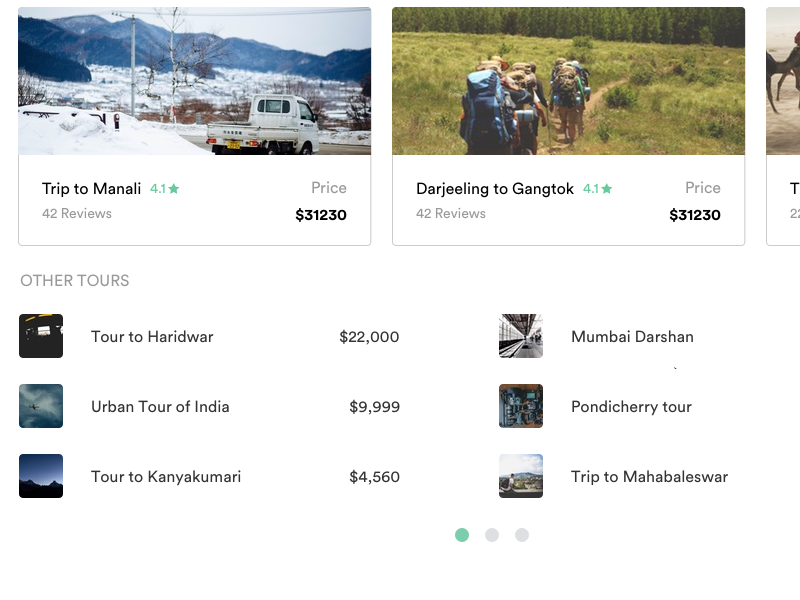Click the $22,000 price for Tour to Haridwar

coord(369,337)
